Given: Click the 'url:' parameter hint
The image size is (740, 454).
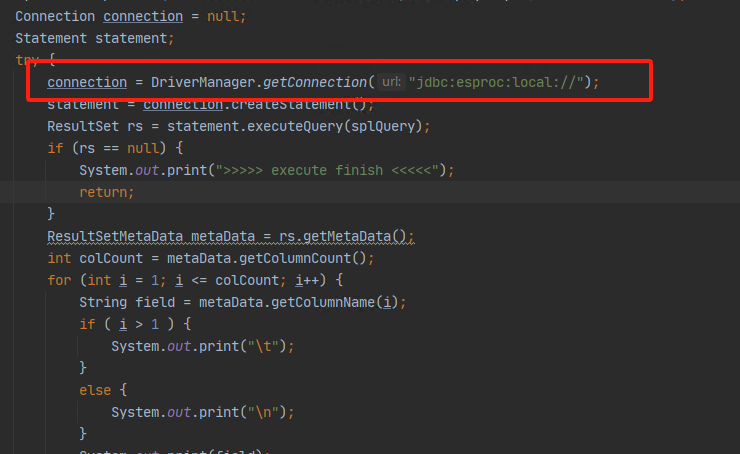Looking at the screenshot, I should [x=391, y=82].
